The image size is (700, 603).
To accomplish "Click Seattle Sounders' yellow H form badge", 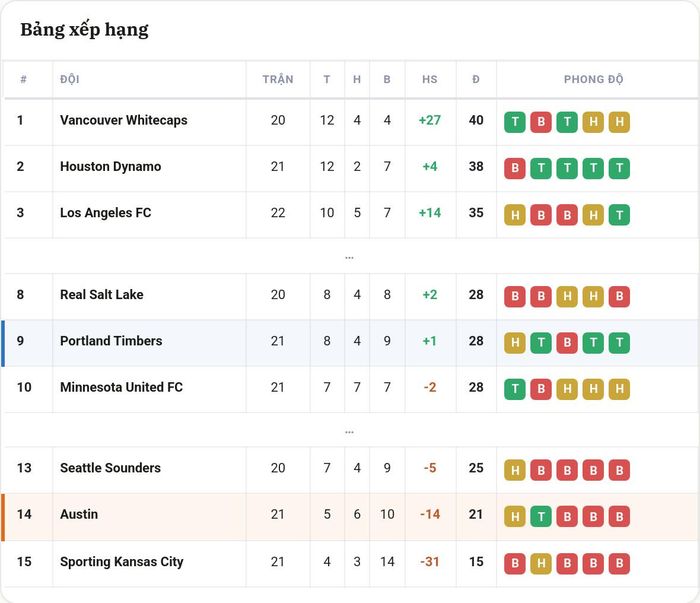I will (515, 470).
